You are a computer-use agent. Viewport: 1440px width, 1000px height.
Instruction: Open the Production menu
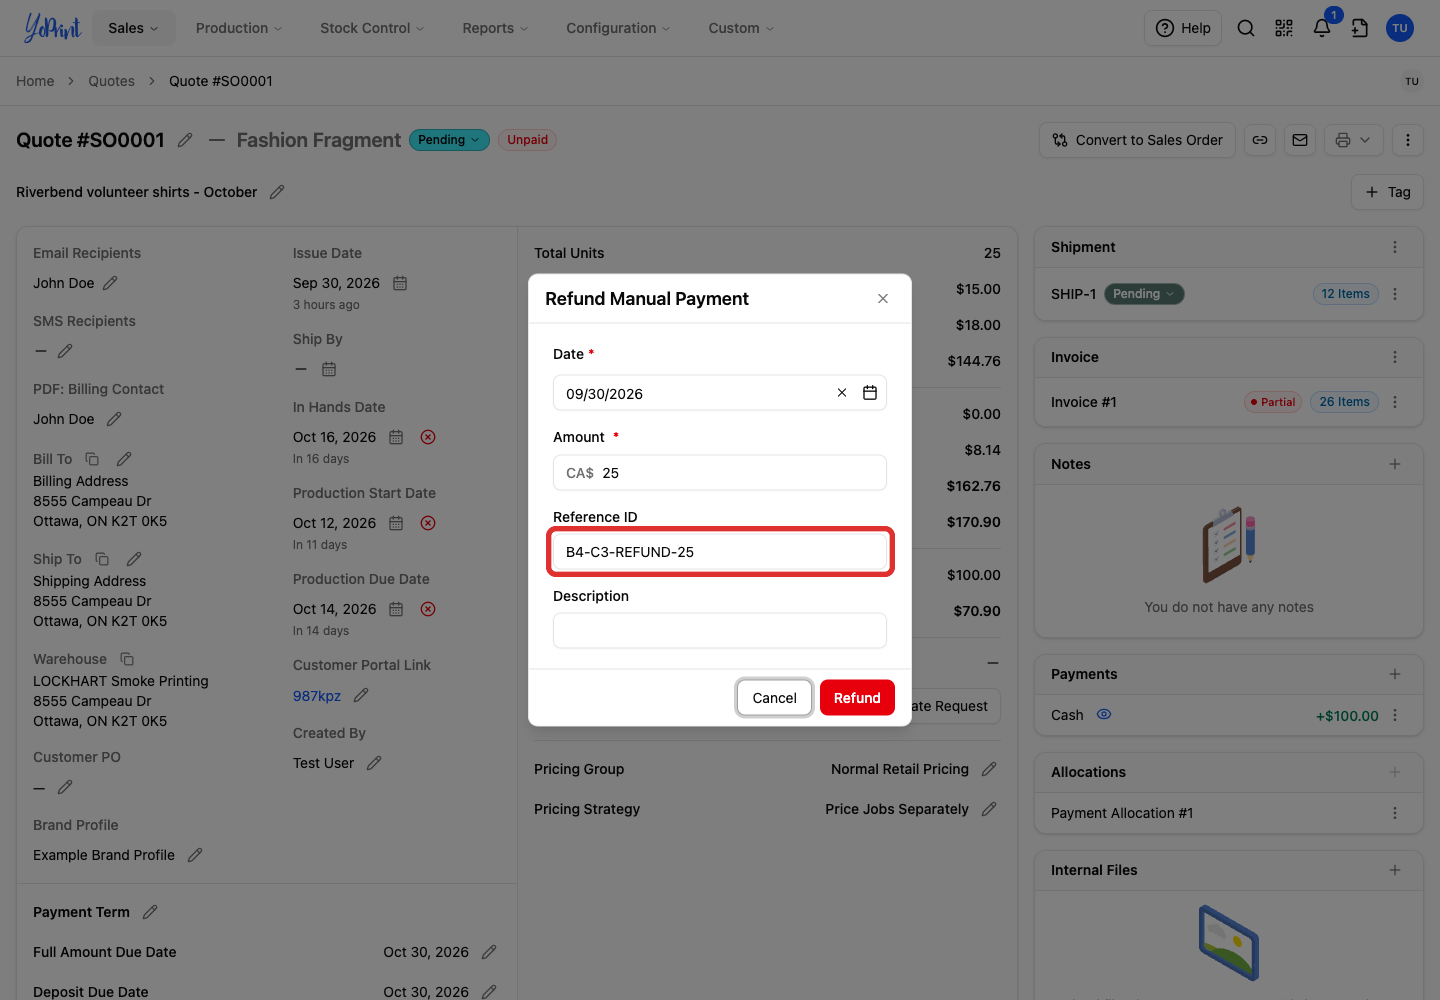coord(239,28)
